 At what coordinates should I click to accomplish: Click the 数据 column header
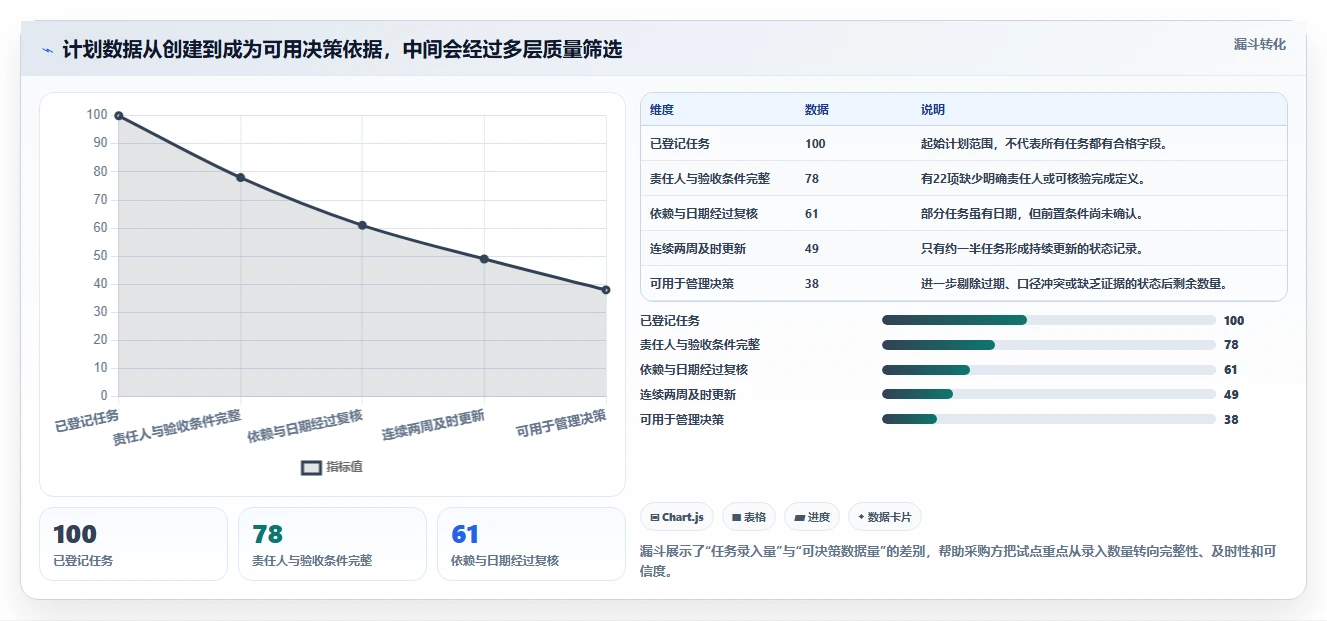click(x=817, y=110)
